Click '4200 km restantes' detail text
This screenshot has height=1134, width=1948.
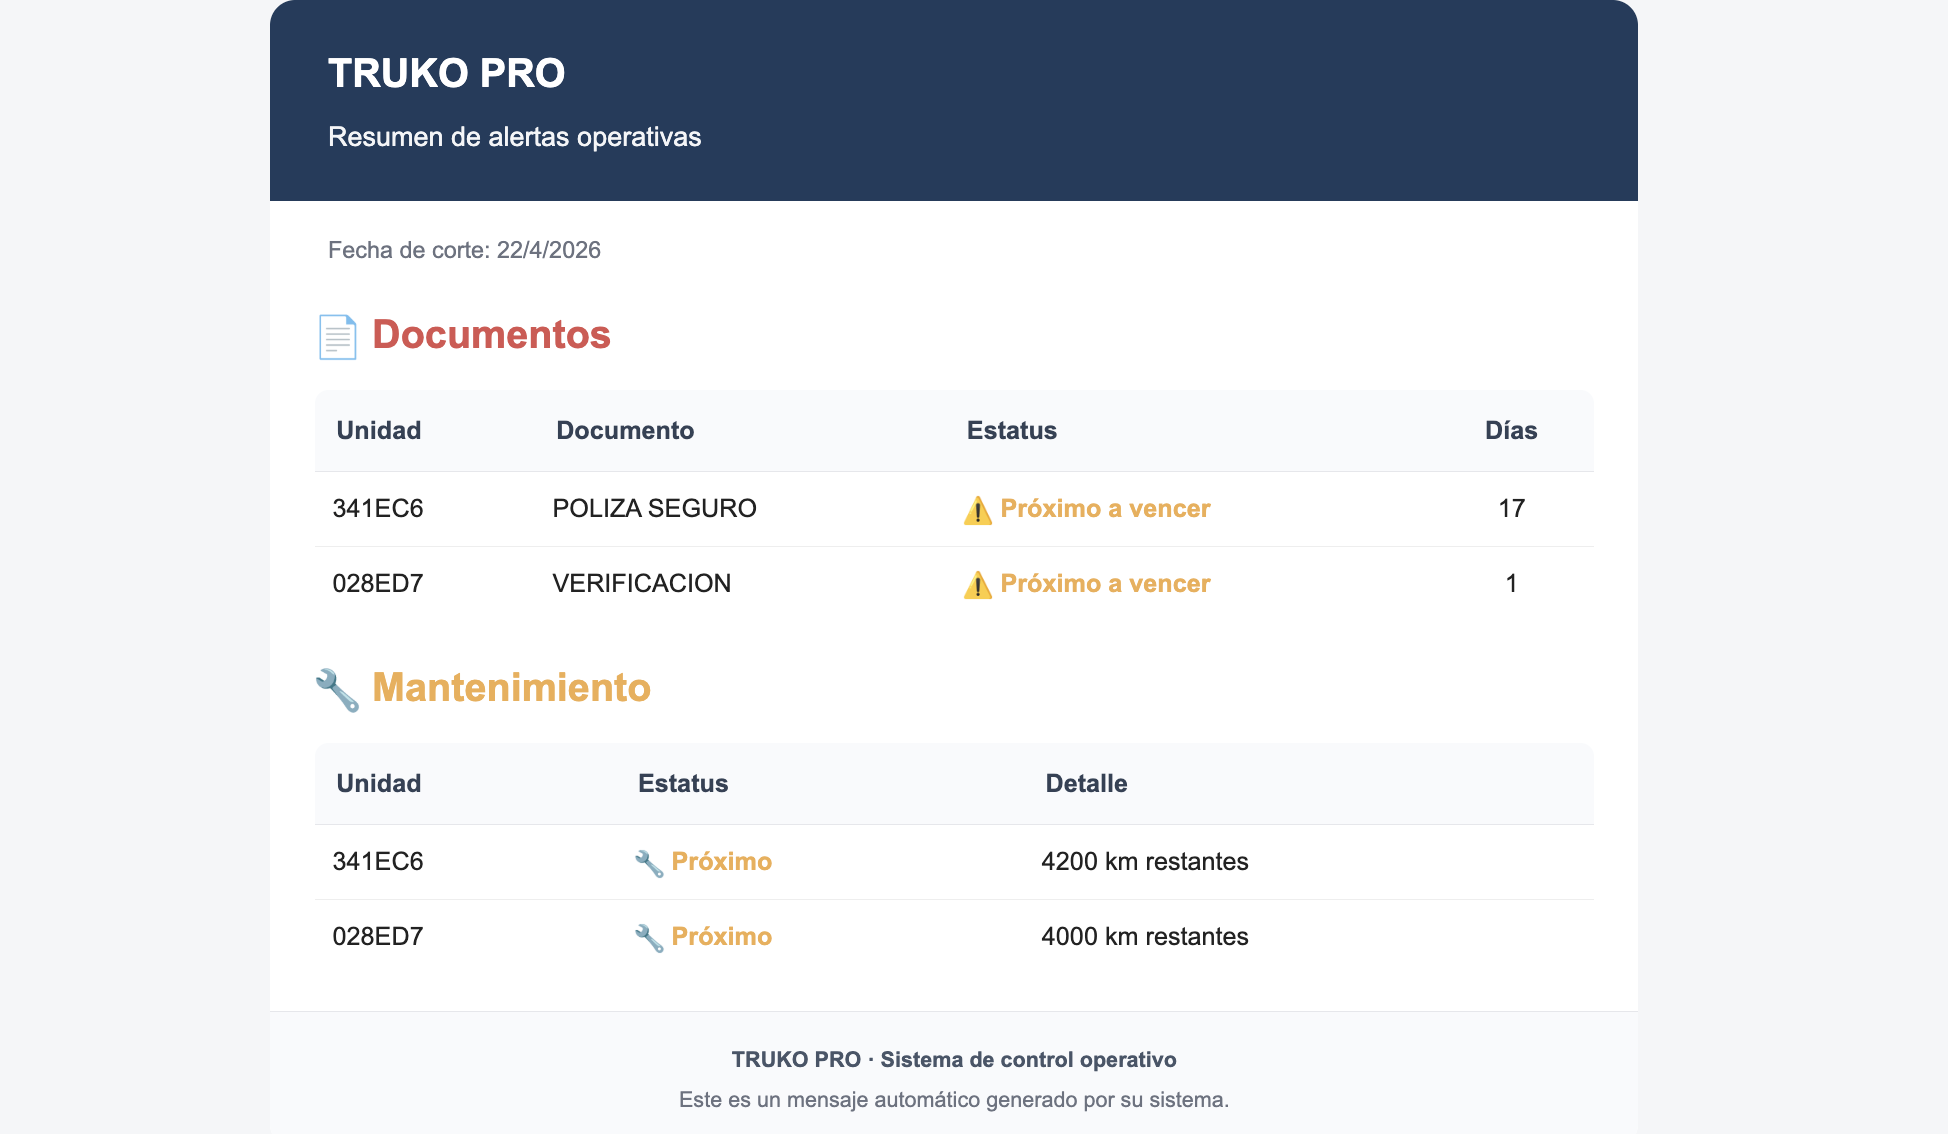click(x=1144, y=862)
